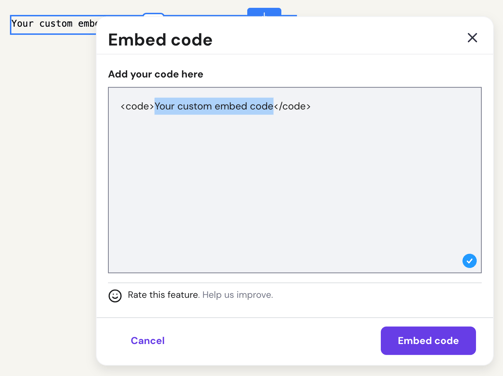Viewport: 503px width, 376px height.
Task: Click the Embed code dialog title
Action: (160, 40)
